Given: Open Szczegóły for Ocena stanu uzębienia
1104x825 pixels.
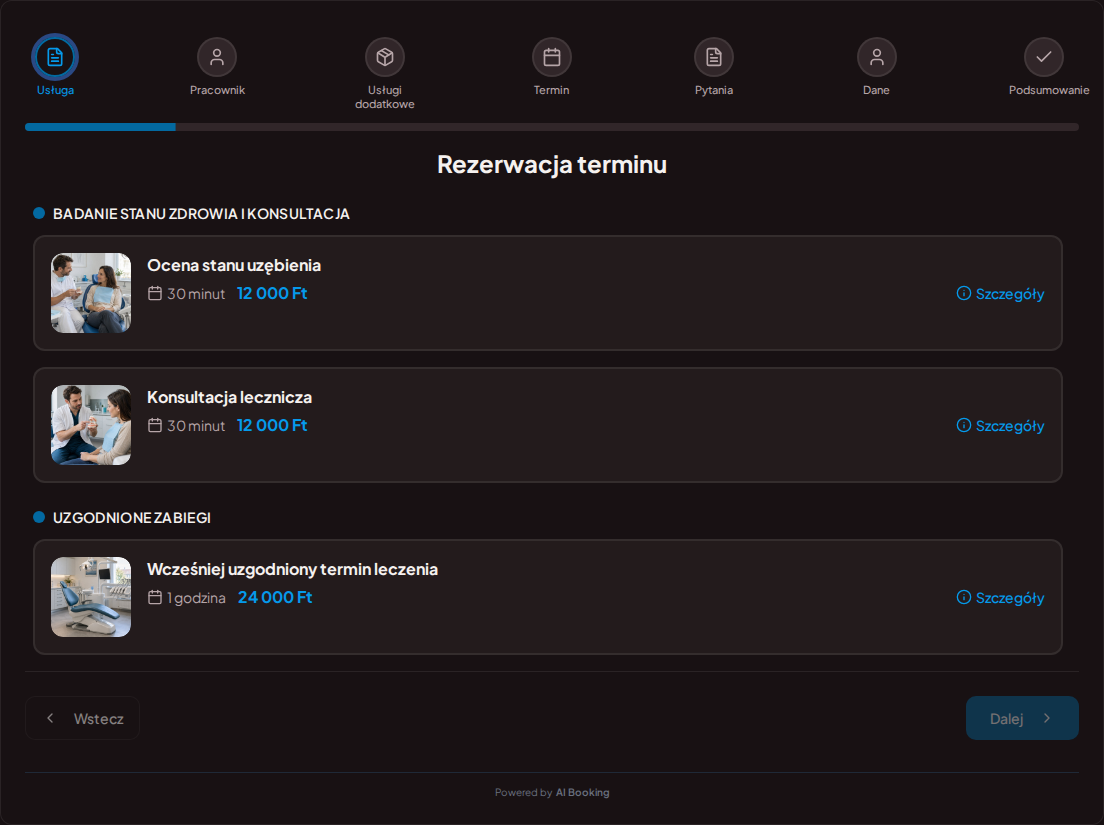Looking at the screenshot, I should pos(1000,294).
